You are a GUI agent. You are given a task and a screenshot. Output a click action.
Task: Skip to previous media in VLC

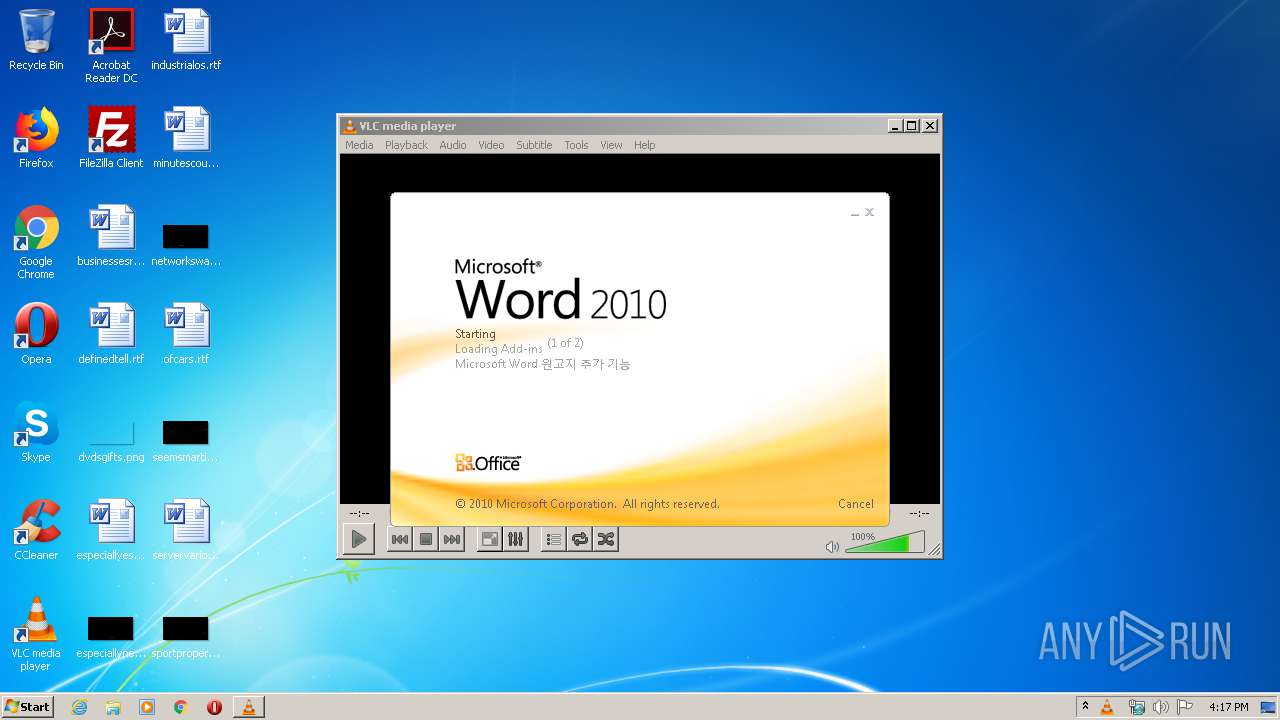pos(399,540)
